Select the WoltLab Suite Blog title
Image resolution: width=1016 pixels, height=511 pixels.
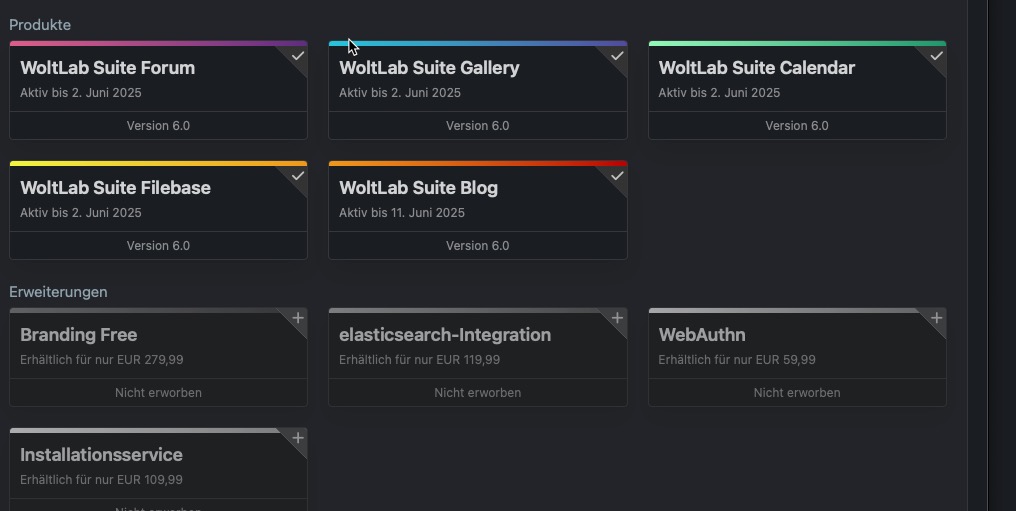click(x=418, y=188)
